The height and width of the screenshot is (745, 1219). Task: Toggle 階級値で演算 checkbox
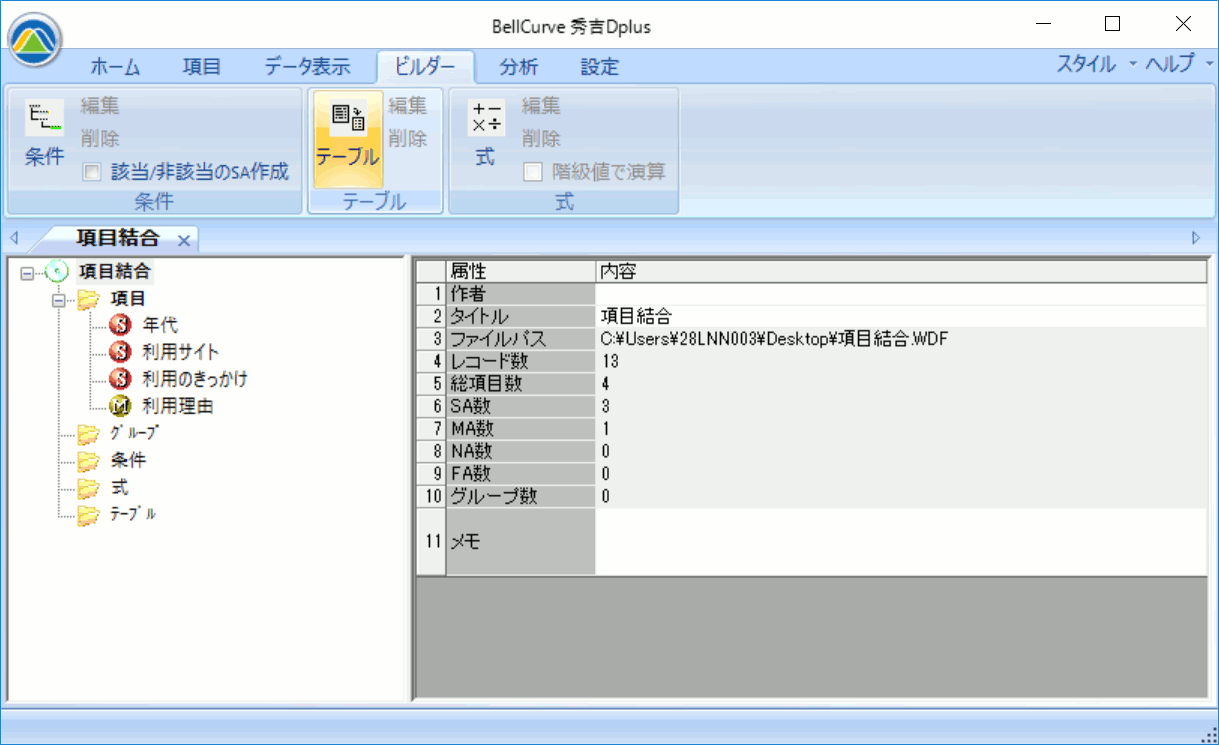pyautogui.click(x=533, y=172)
